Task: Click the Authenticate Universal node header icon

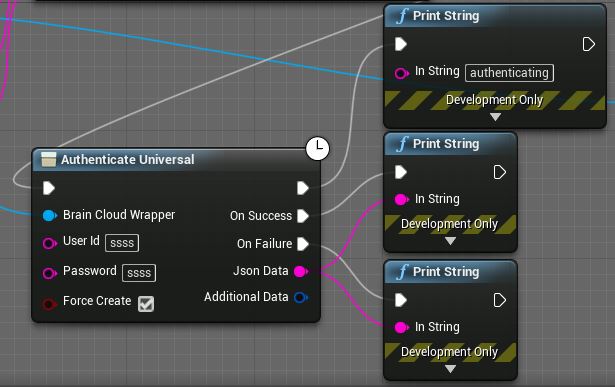Action: coord(49,160)
